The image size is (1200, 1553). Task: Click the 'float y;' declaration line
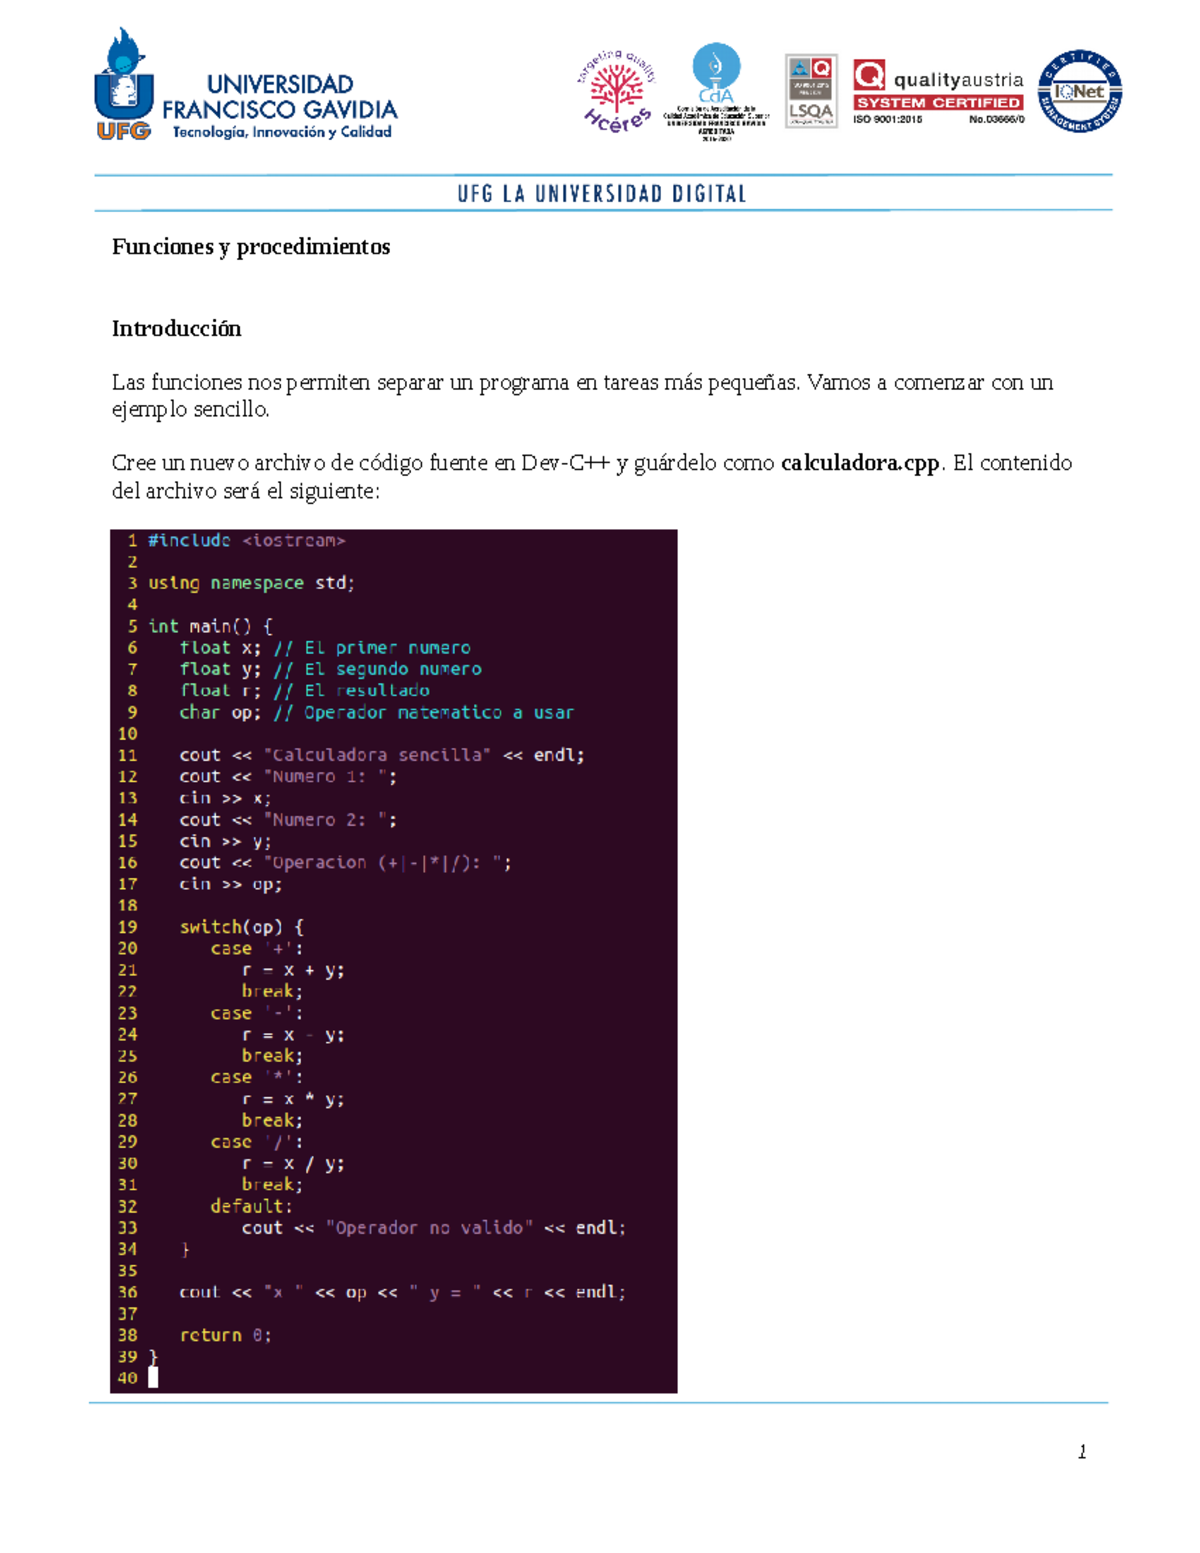pyautogui.click(x=330, y=669)
